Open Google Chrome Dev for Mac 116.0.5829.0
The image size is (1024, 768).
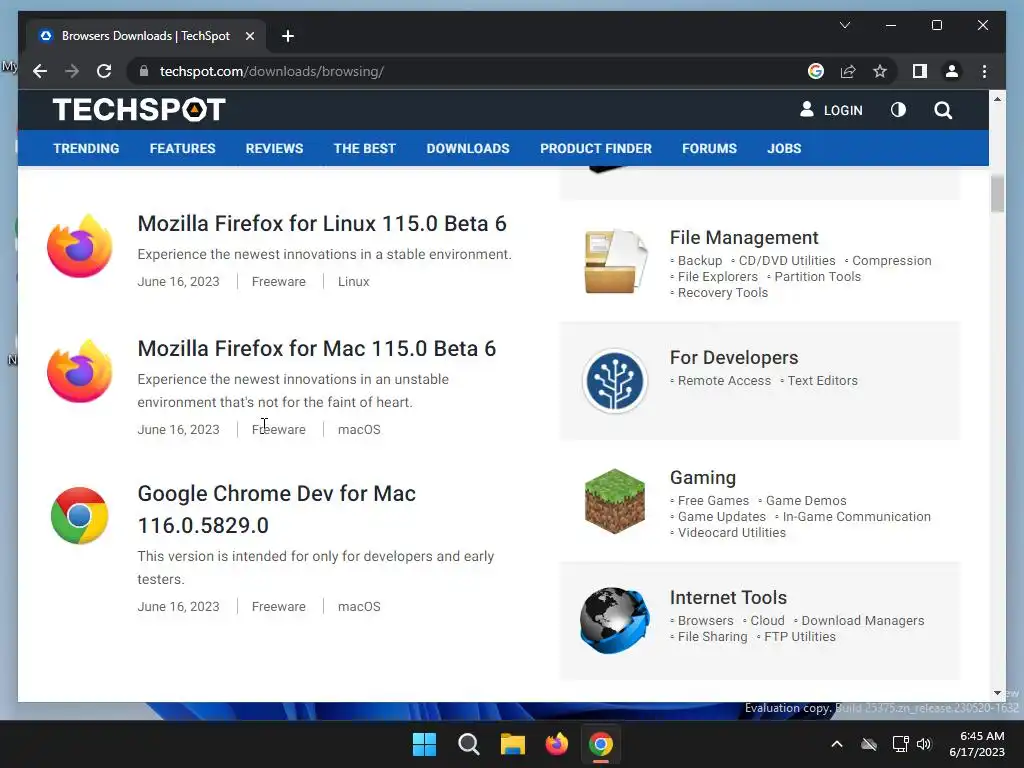pos(276,509)
